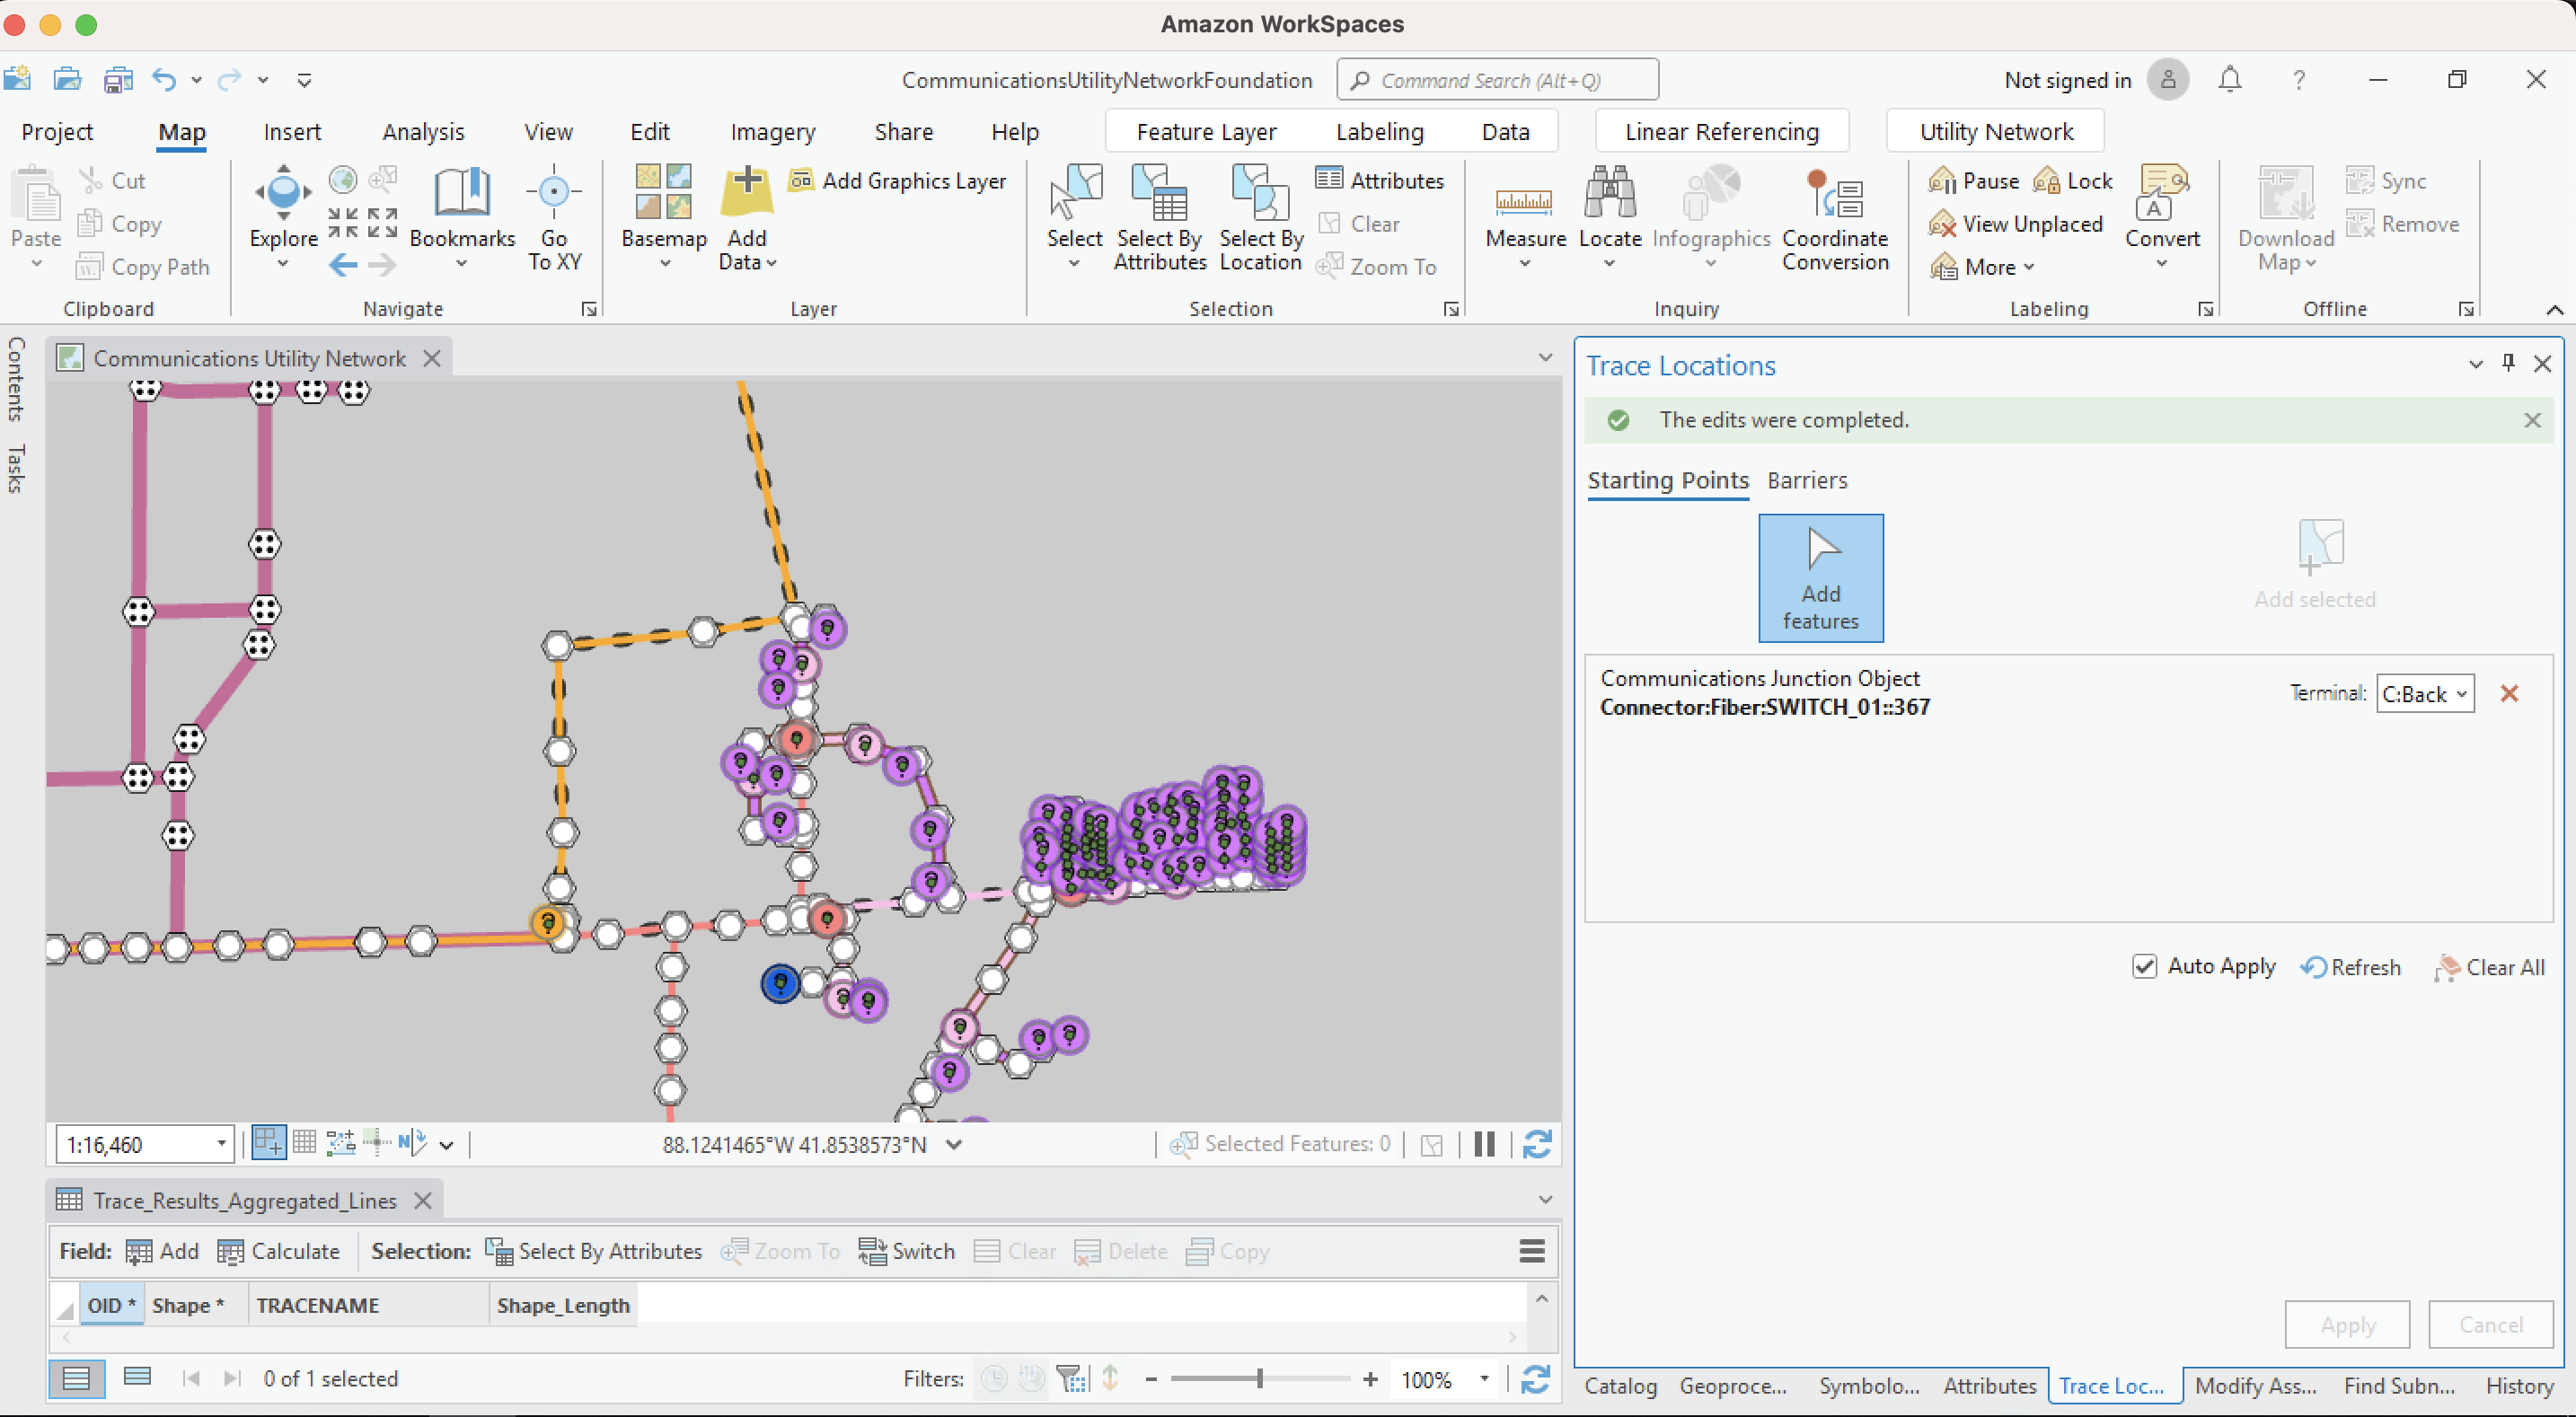Open the Bookmarks gallery
The width and height of the screenshot is (2576, 1417).
click(462, 215)
